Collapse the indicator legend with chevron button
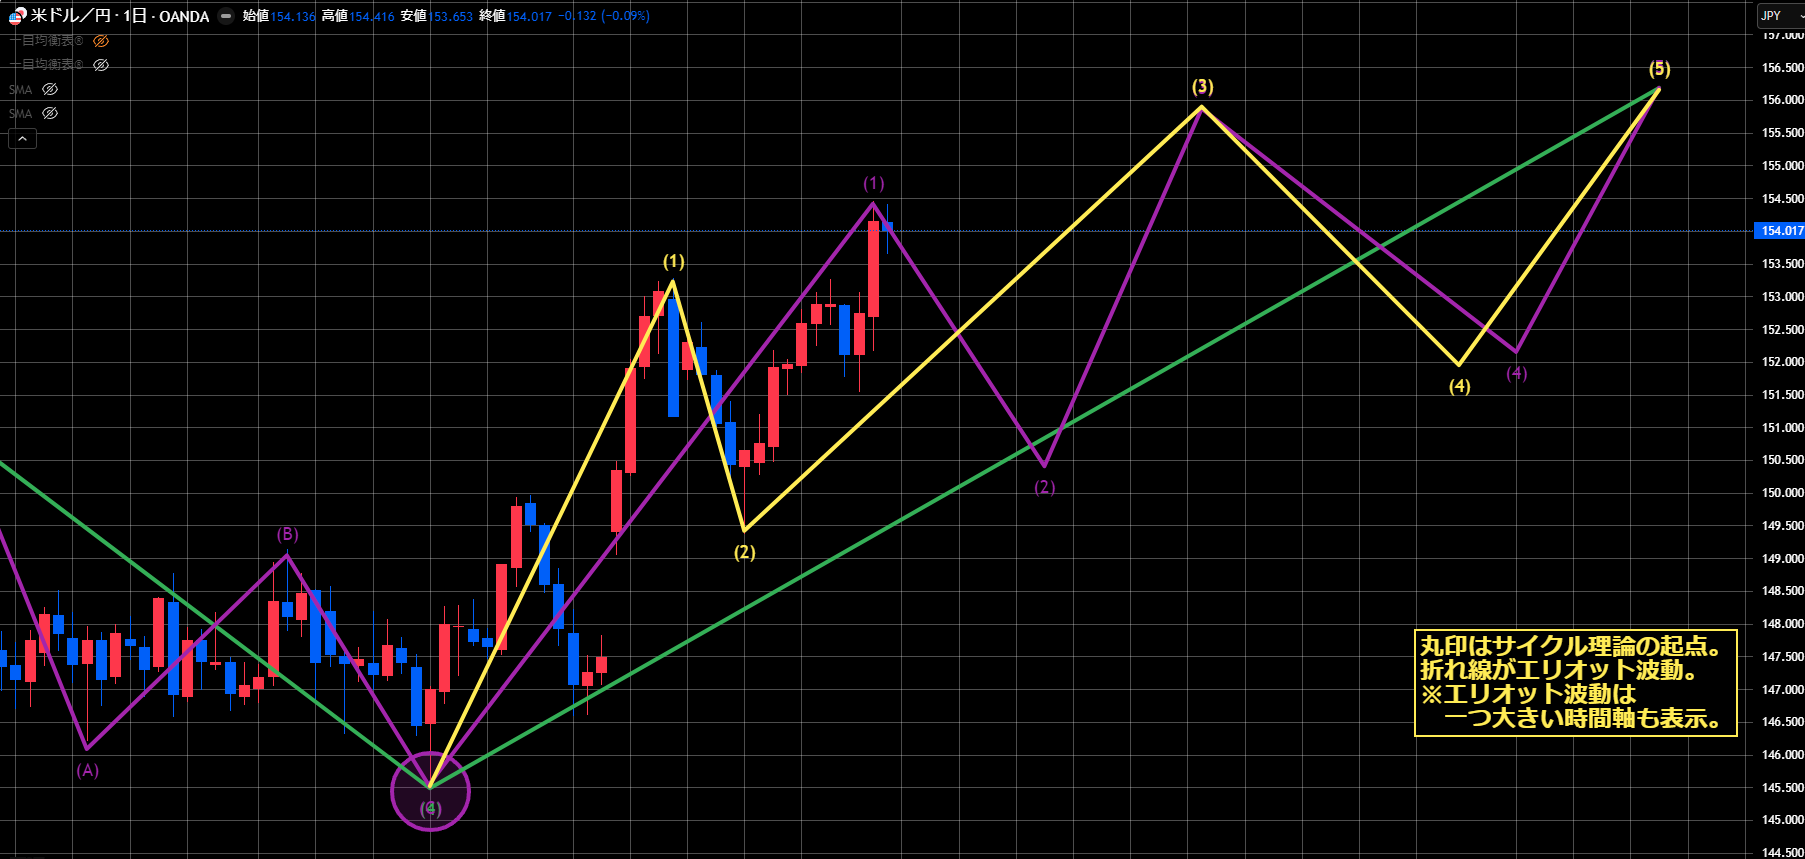Viewport: 1805px width, 859px height. coord(22,138)
